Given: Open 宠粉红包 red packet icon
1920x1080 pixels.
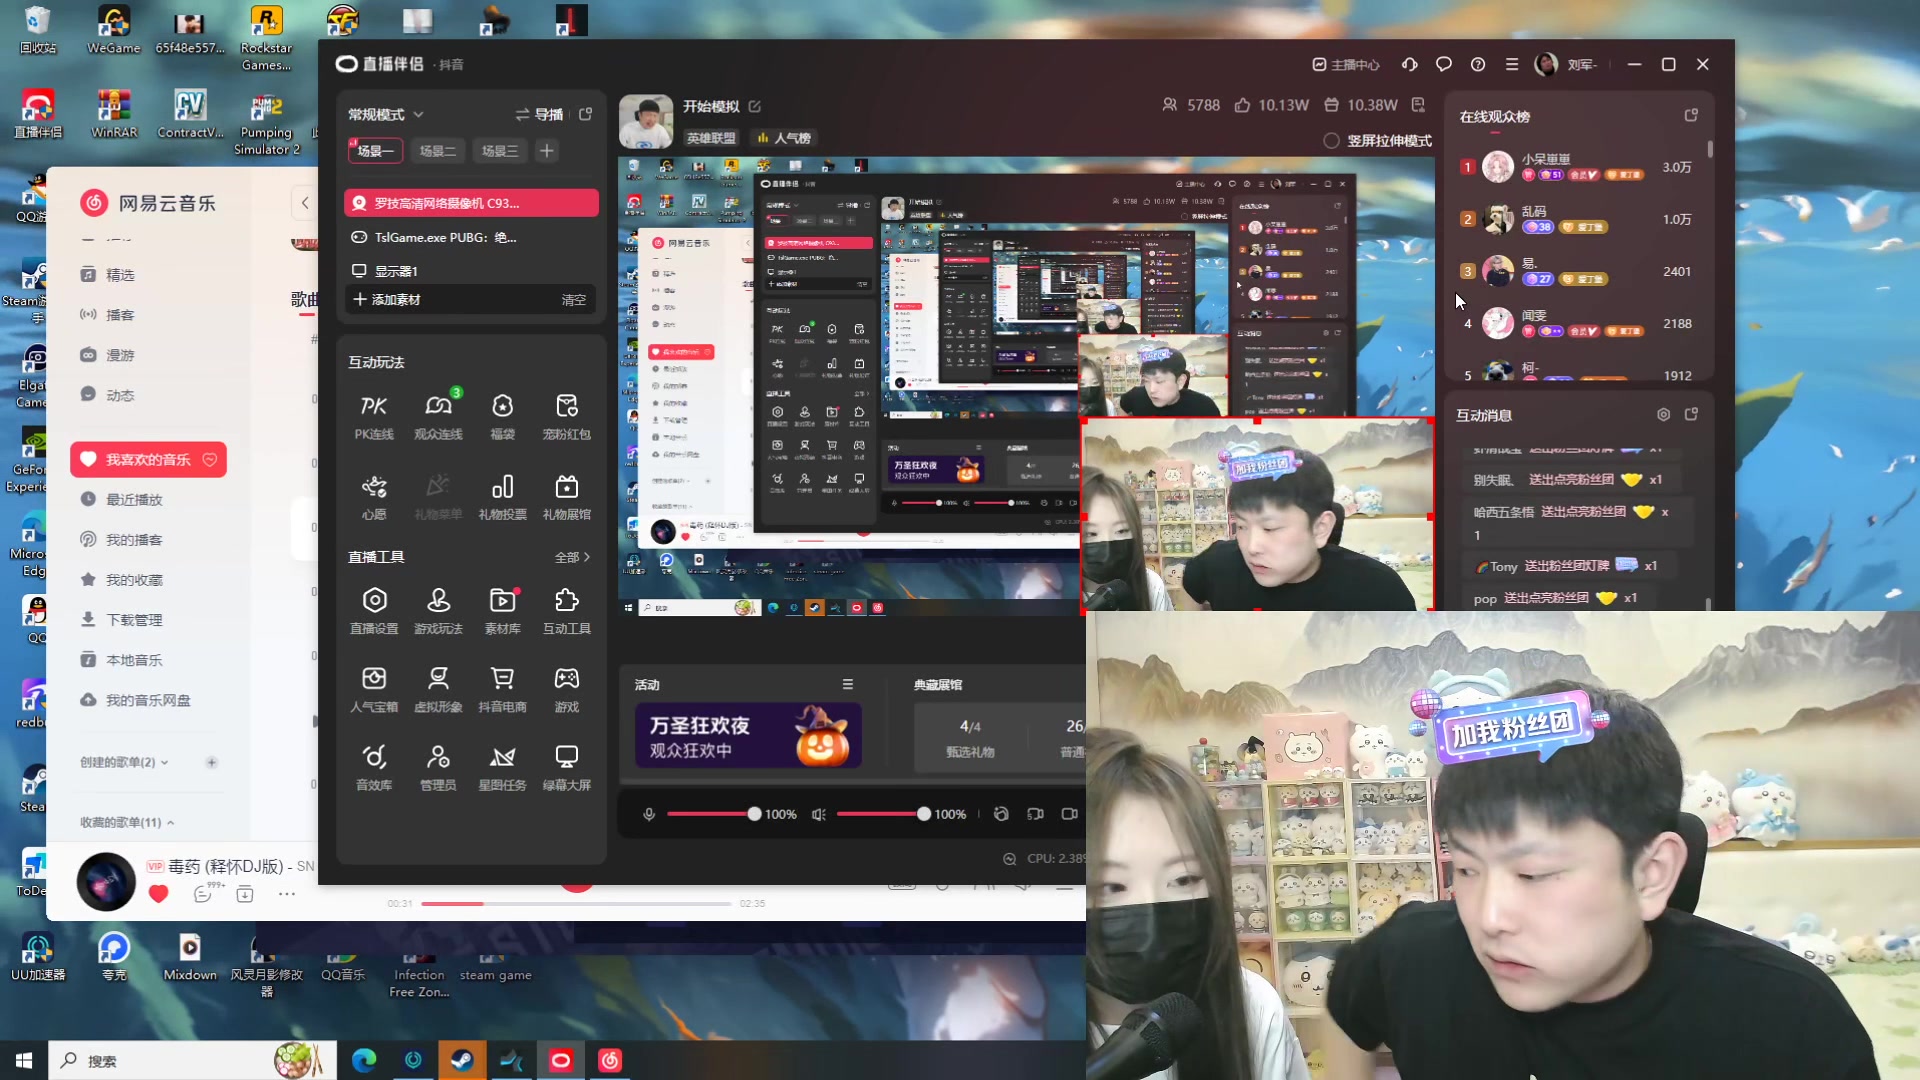Looking at the screenshot, I should [x=566, y=416].
